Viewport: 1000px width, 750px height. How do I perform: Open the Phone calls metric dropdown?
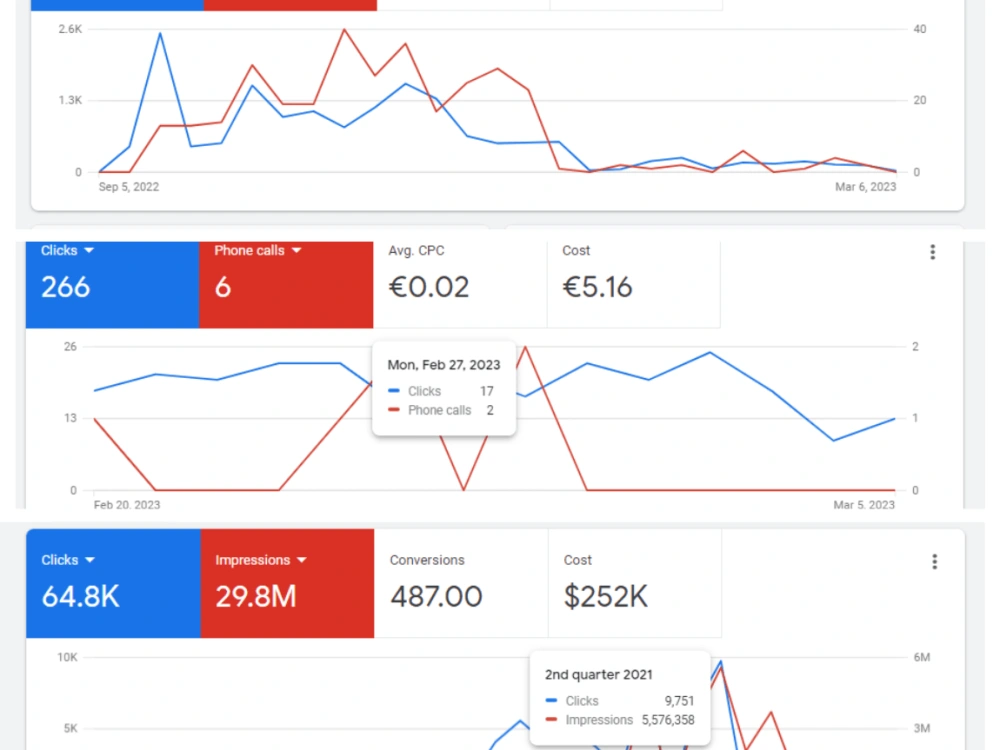pyautogui.click(x=258, y=250)
